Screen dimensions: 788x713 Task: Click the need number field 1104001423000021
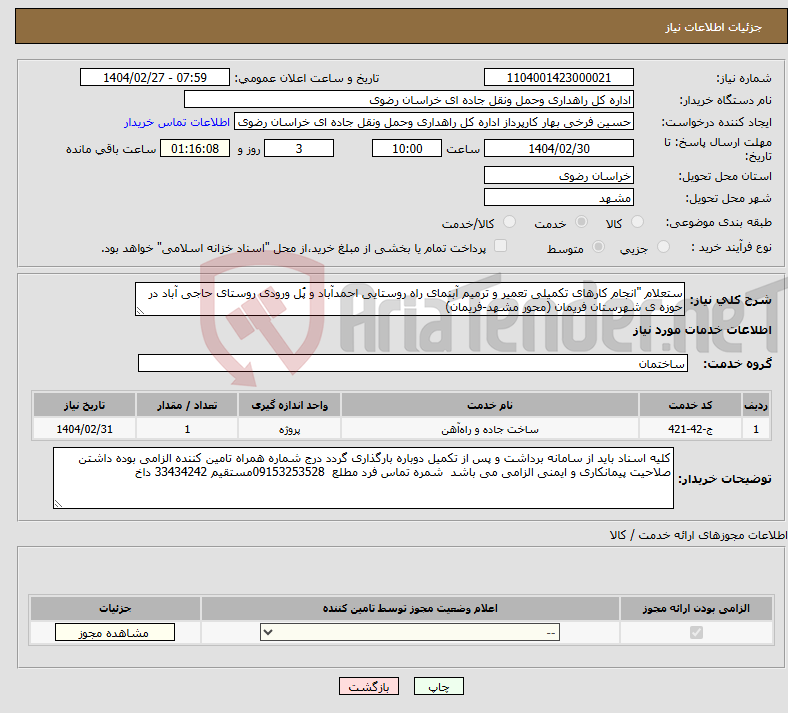(x=558, y=77)
